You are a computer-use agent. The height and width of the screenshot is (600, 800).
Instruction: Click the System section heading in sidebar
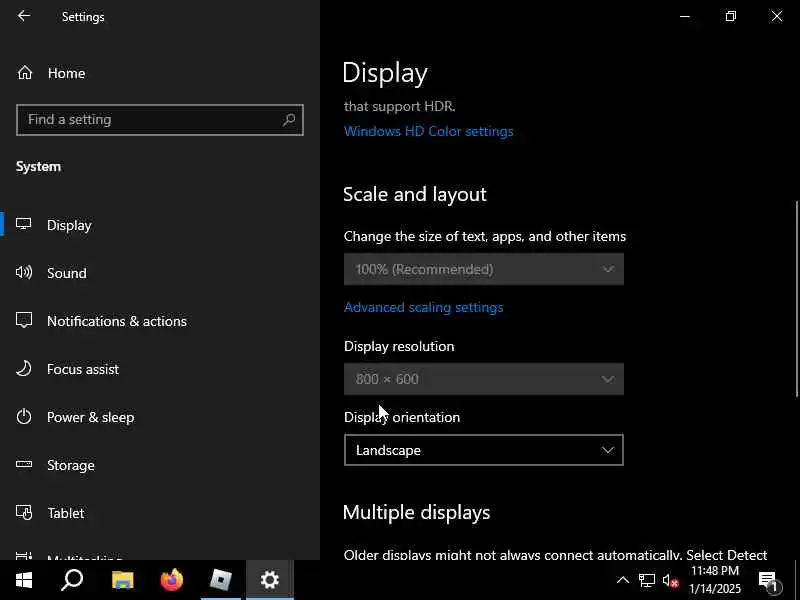click(38, 166)
